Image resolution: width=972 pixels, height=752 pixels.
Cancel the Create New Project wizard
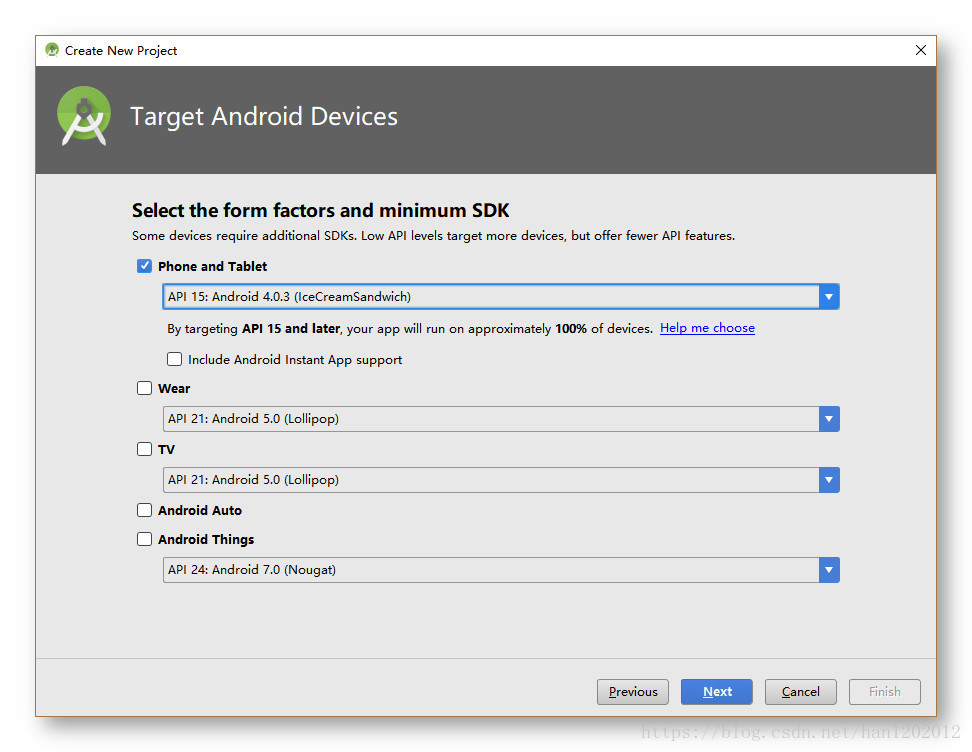pos(800,691)
